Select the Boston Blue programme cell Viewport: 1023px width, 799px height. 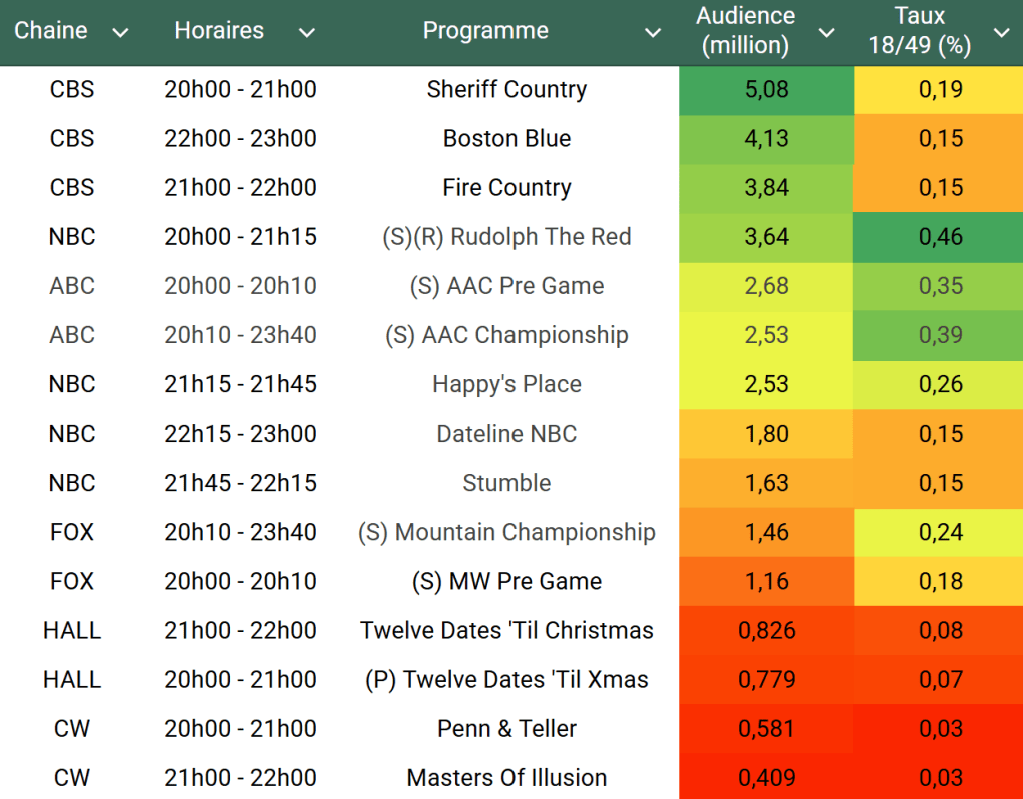point(506,138)
